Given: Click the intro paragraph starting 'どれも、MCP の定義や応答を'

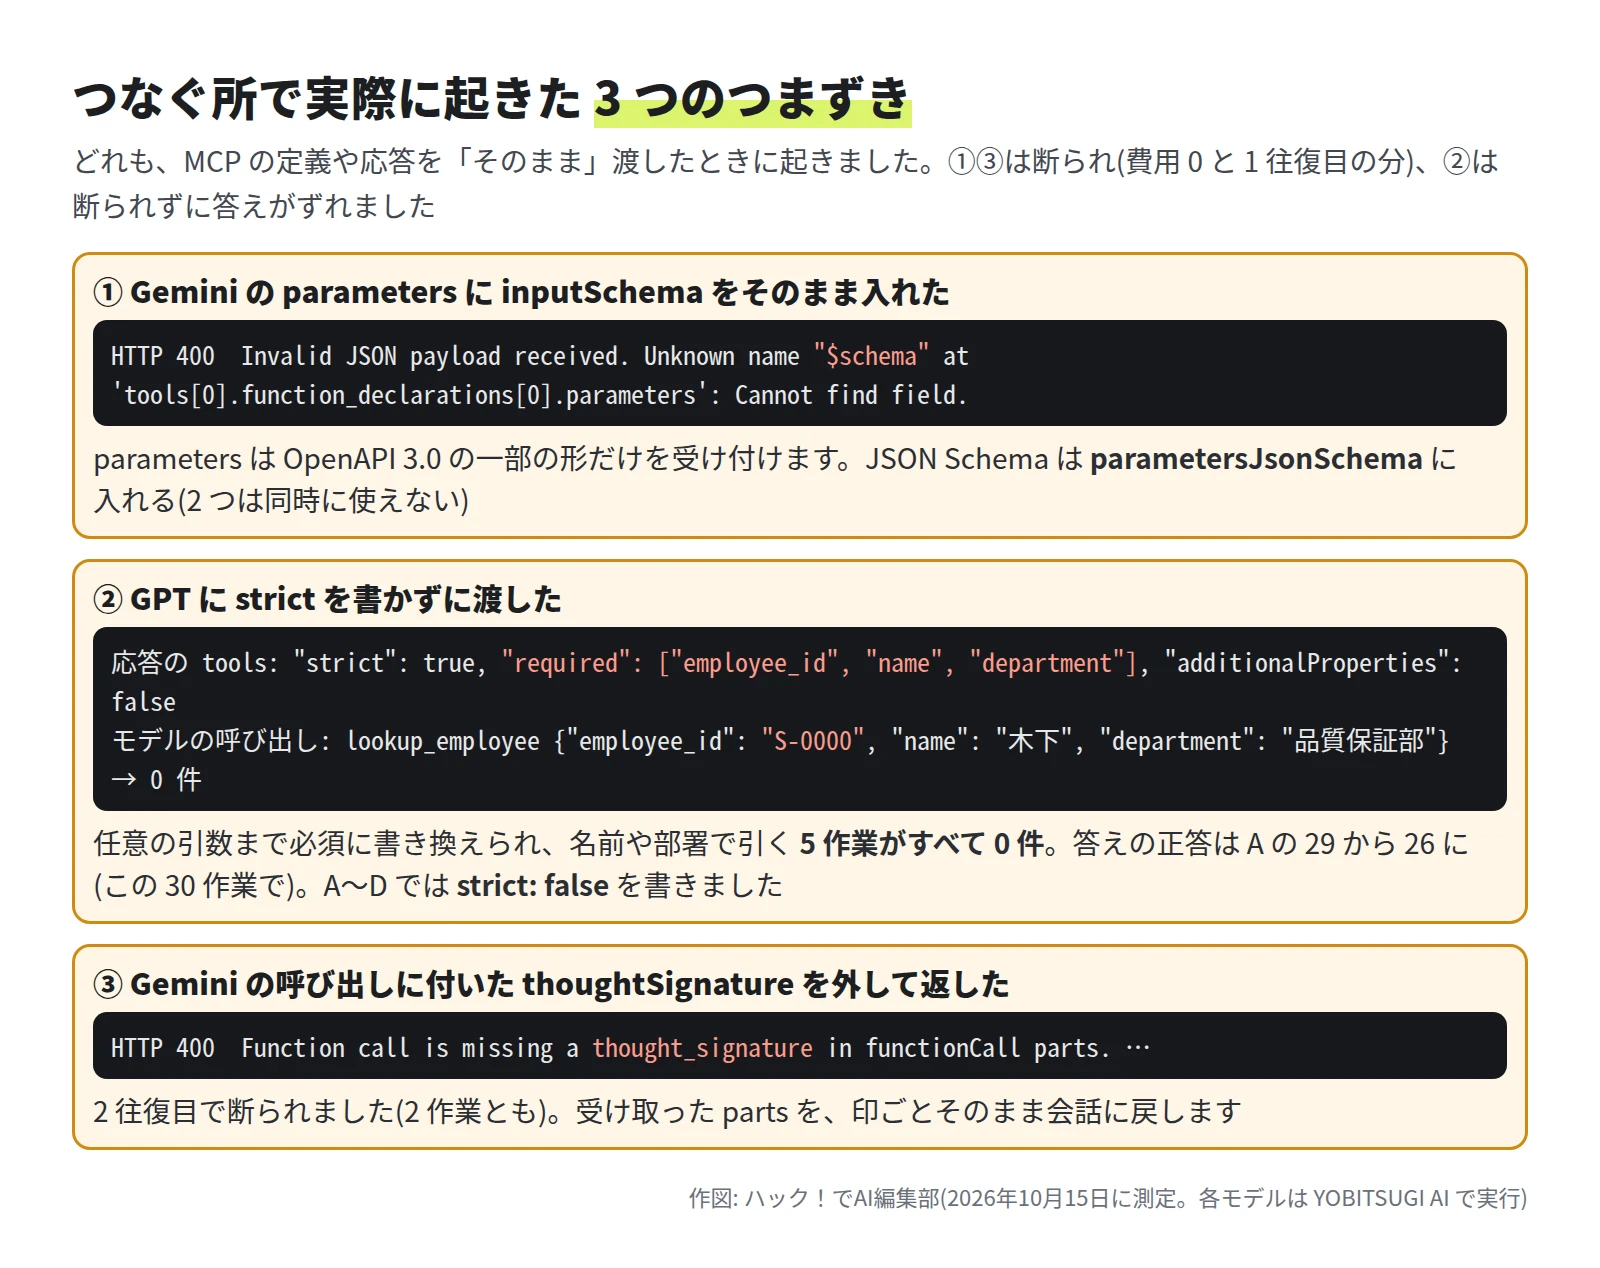Looking at the screenshot, I should tap(786, 183).
